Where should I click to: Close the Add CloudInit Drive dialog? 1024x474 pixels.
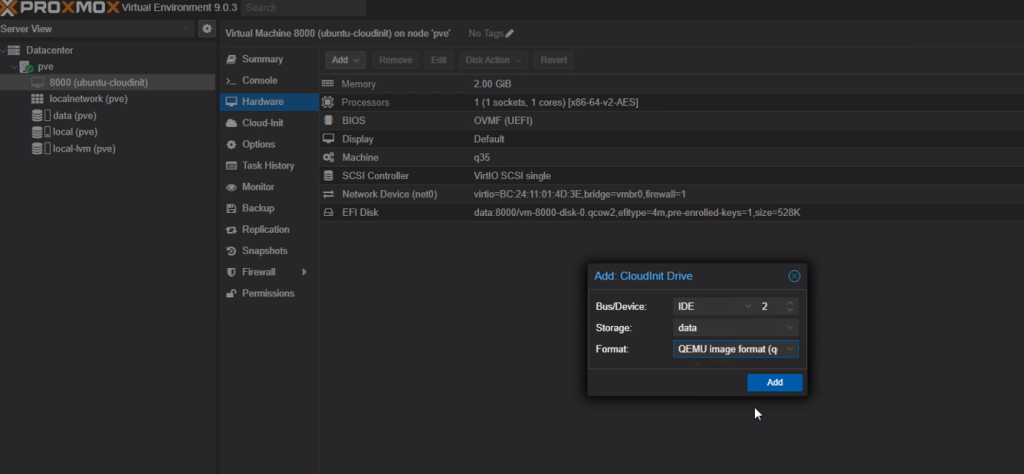click(x=794, y=276)
